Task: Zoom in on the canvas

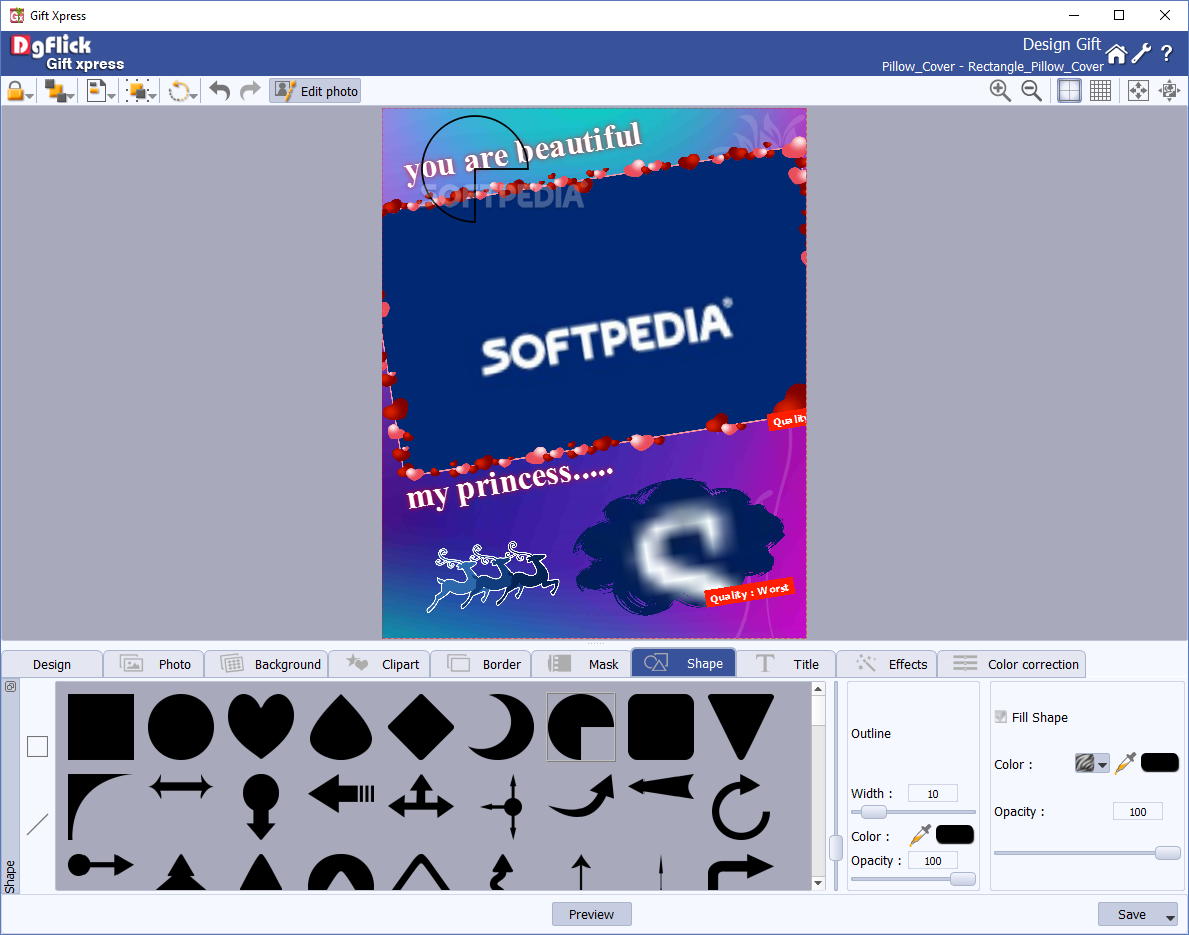Action: pyautogui.click(x=1000, y=90)
